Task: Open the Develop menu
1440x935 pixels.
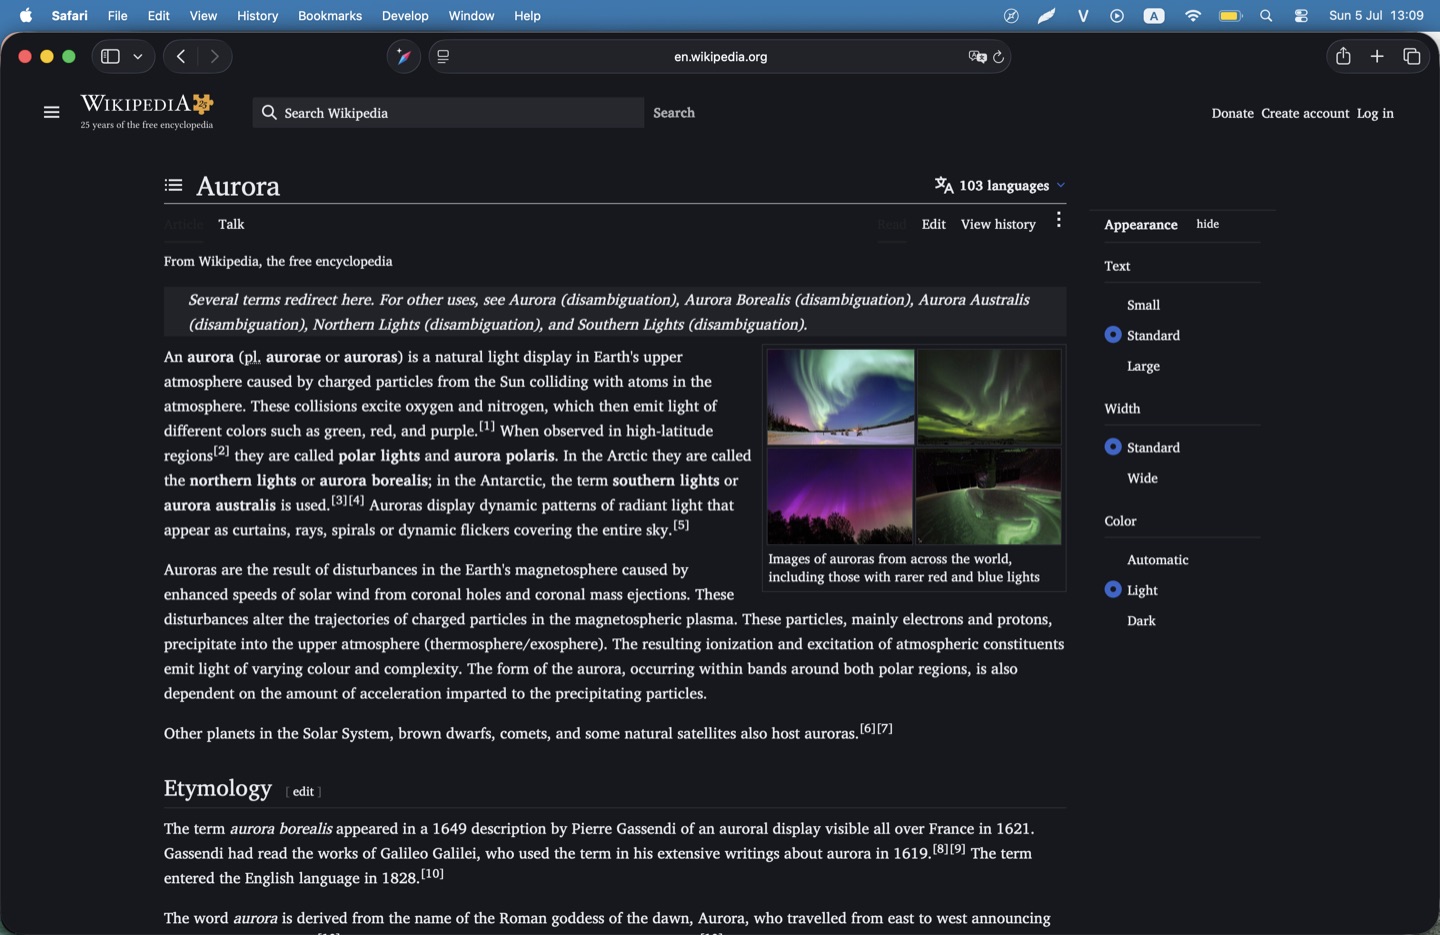Action: 405,16
